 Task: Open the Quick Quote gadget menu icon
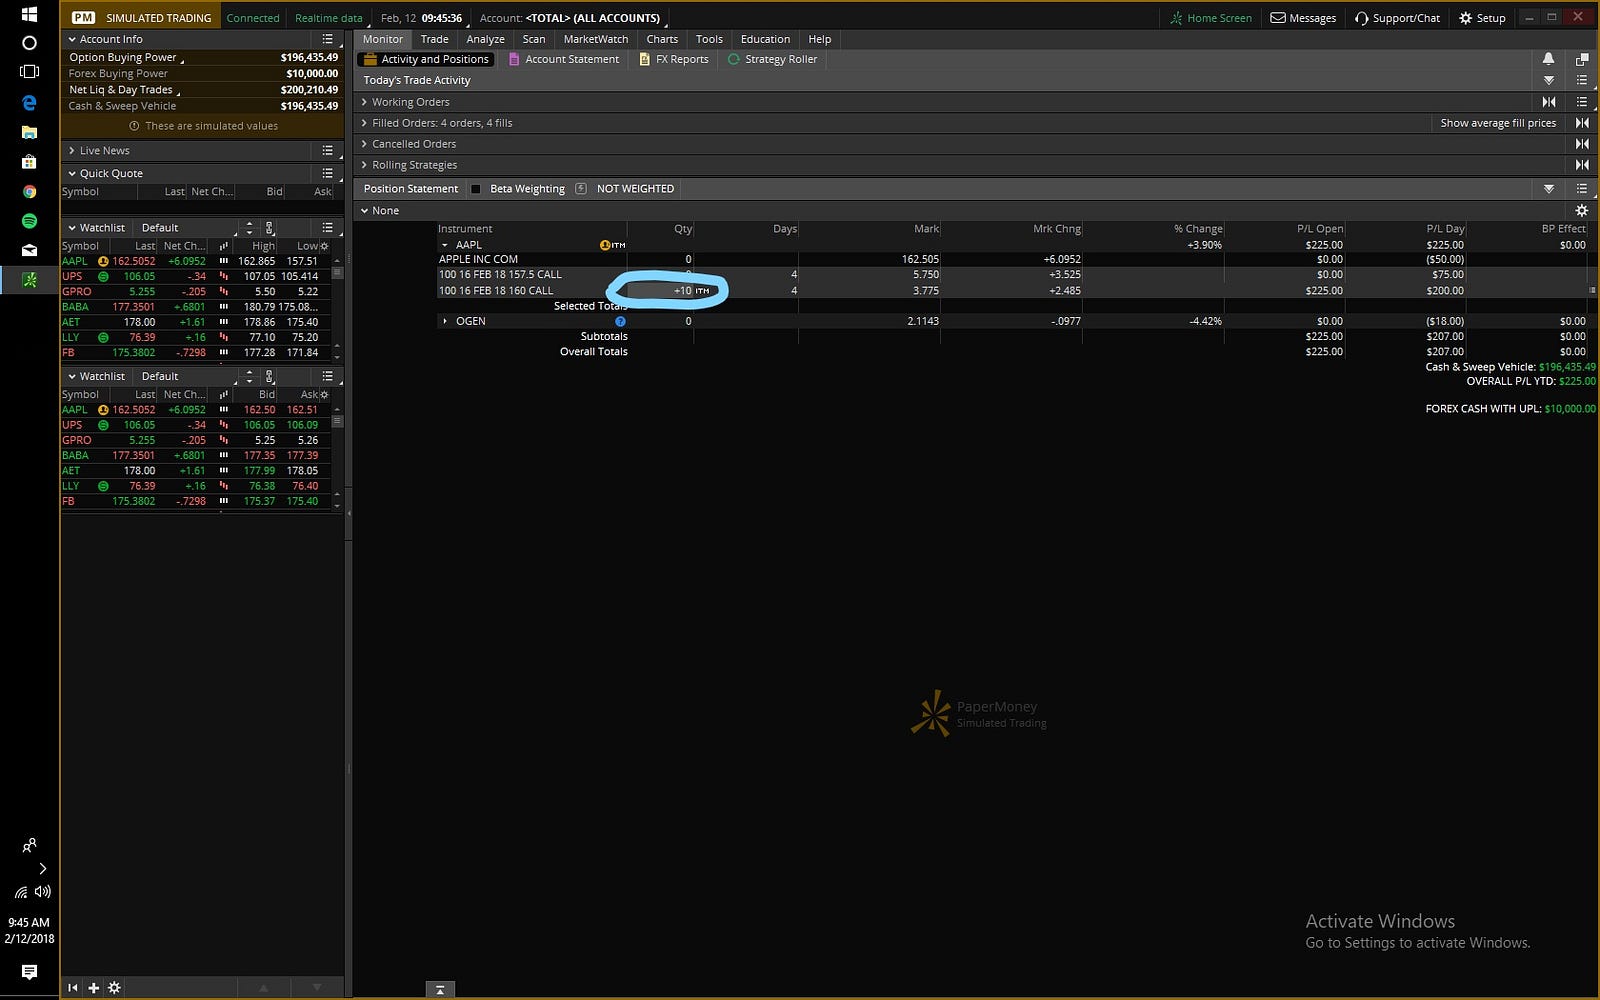pos(327,173)
